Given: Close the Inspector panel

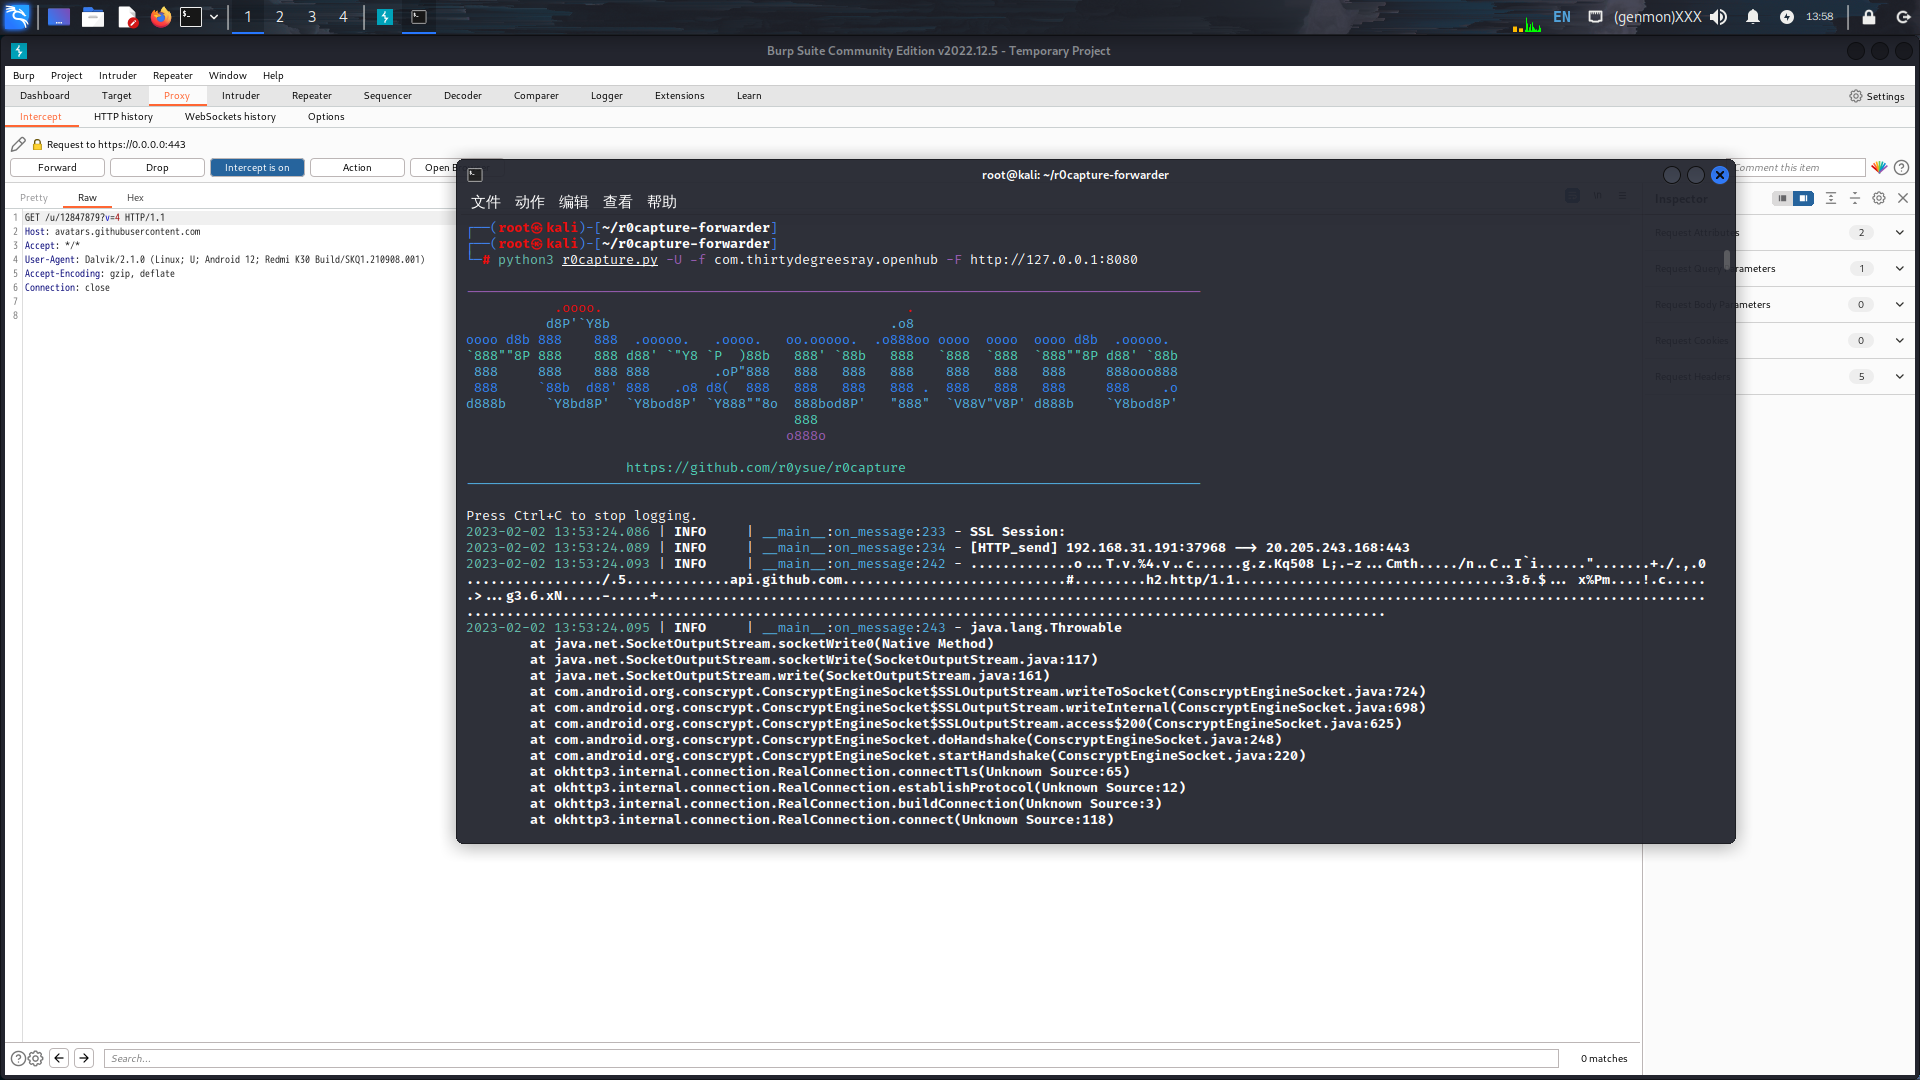Looking at the screenshot, I should [1903, 198].
